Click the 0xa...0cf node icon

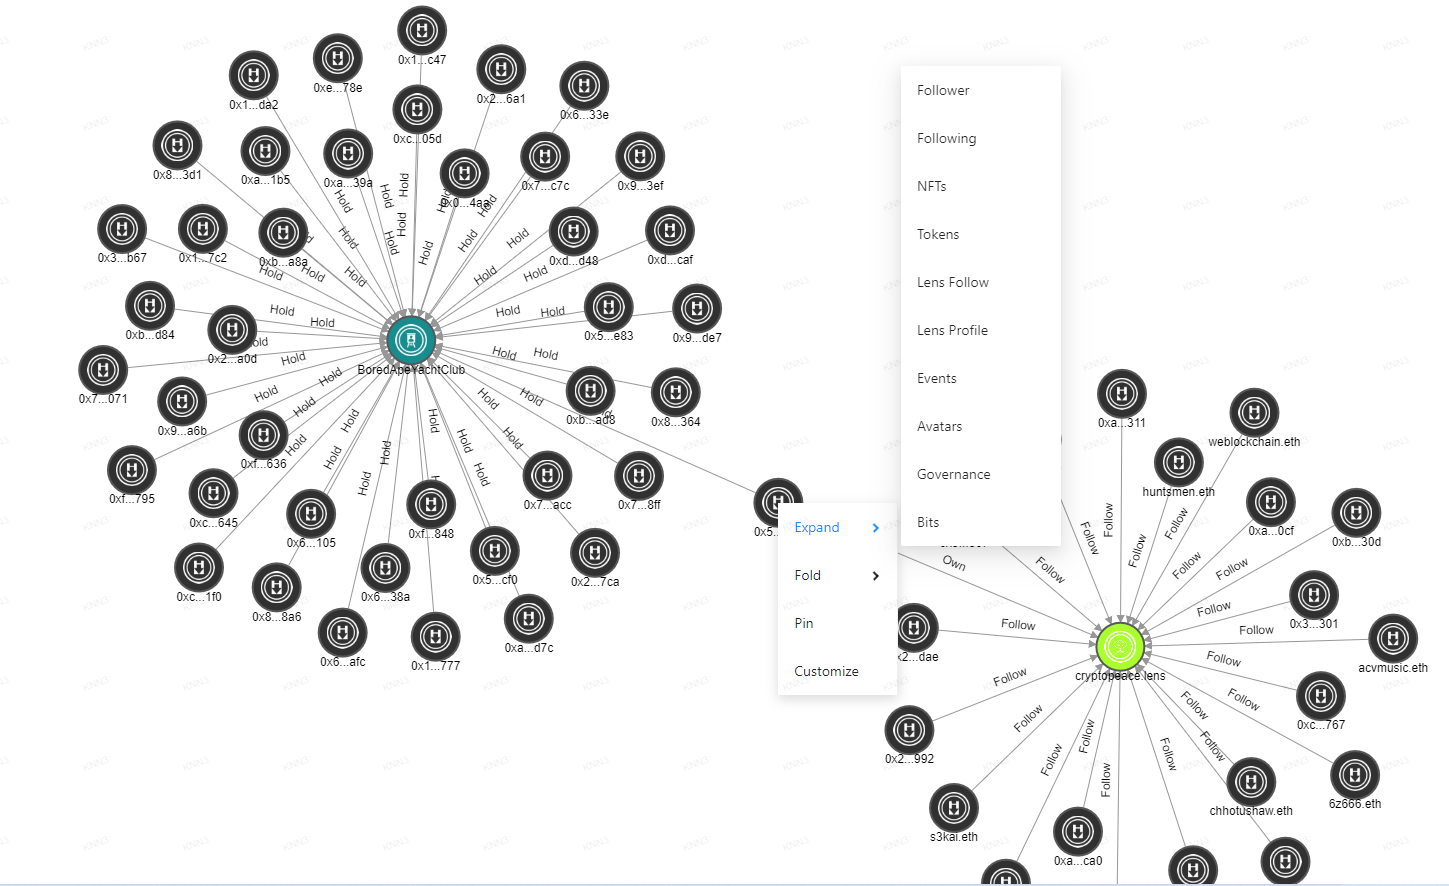coord(1271,502)
